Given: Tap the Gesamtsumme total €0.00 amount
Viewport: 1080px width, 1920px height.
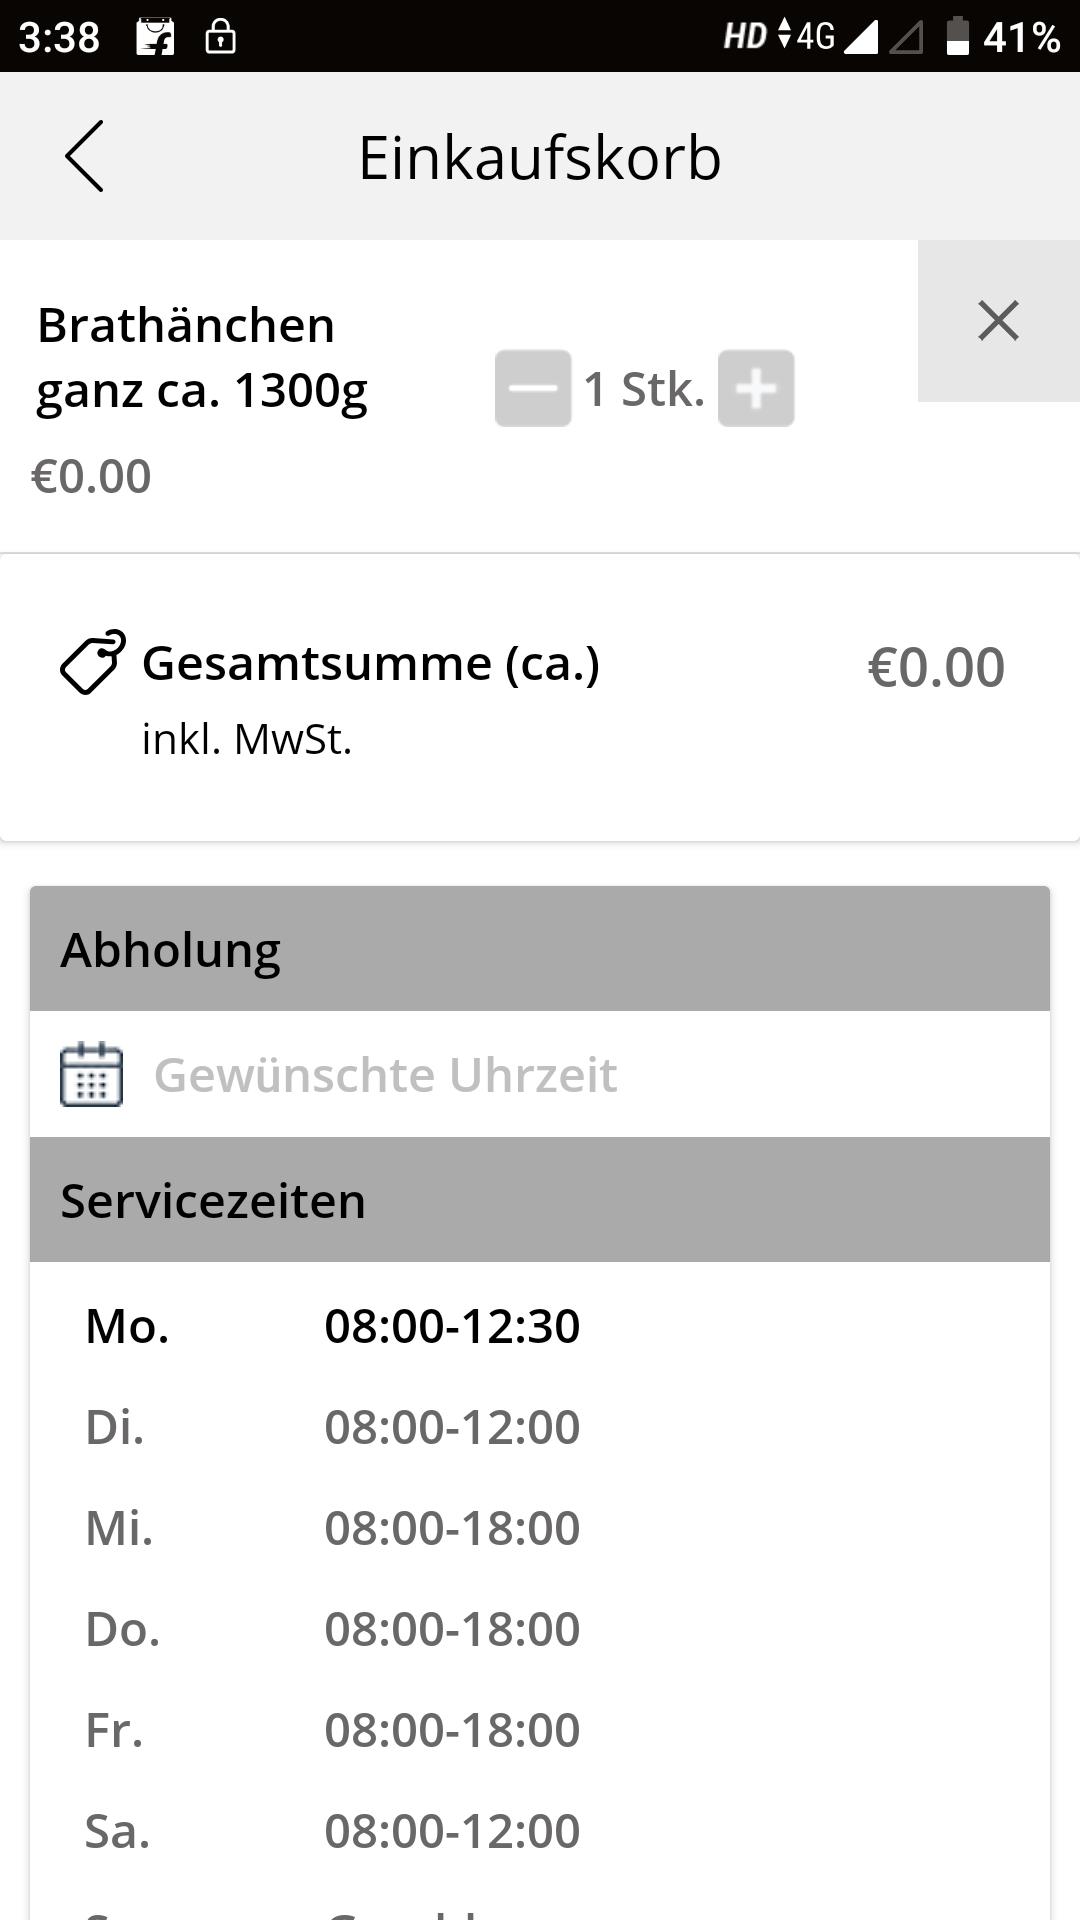Looking at the screenshot, I should pyautogui.click(x=936, y=667).
